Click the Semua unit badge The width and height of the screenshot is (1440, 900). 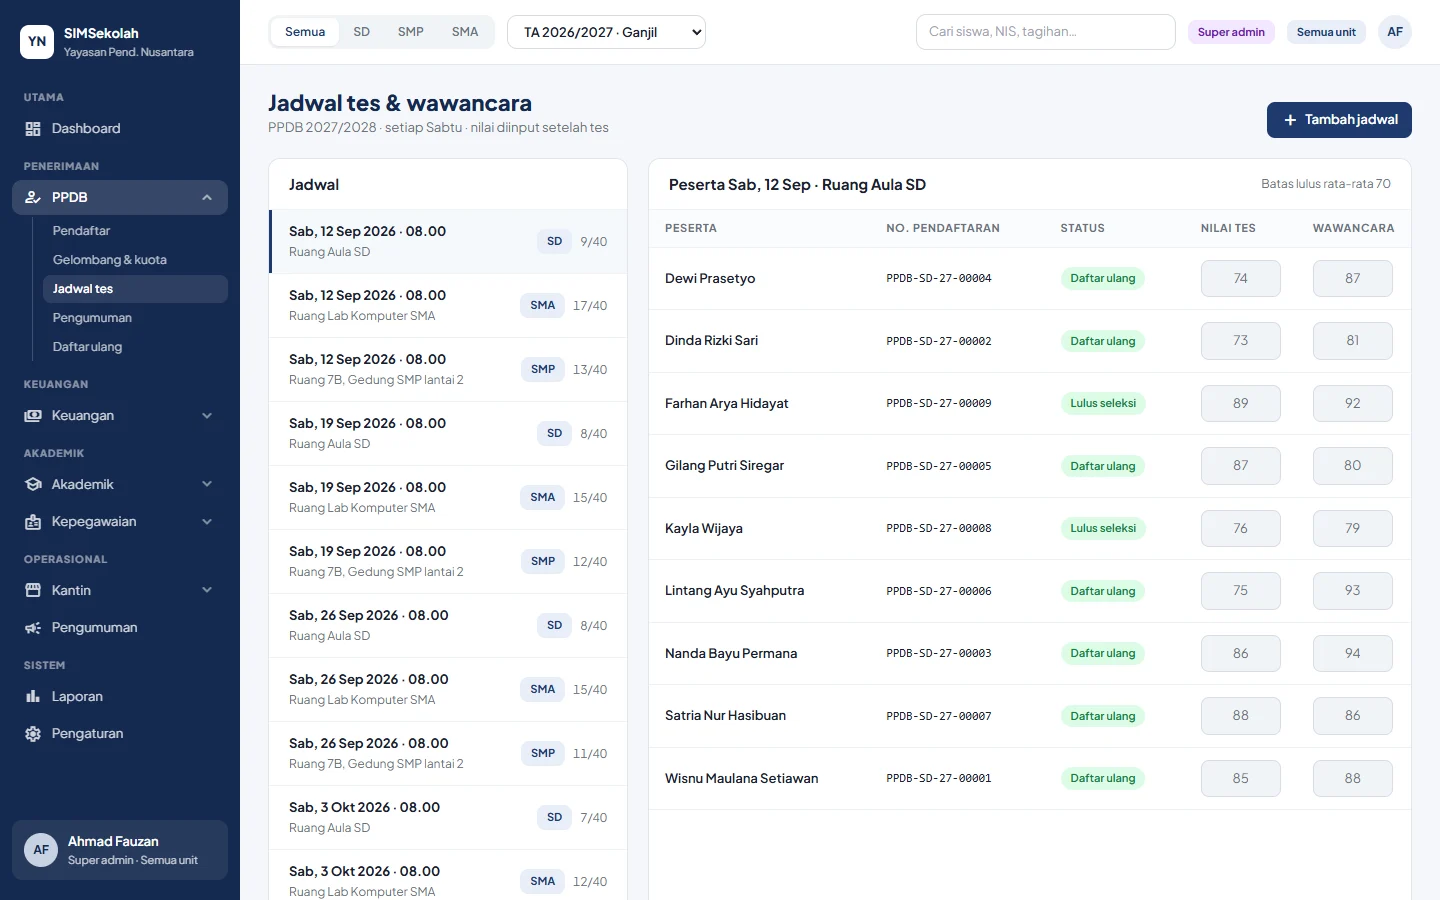click(x=1326, y=32)
